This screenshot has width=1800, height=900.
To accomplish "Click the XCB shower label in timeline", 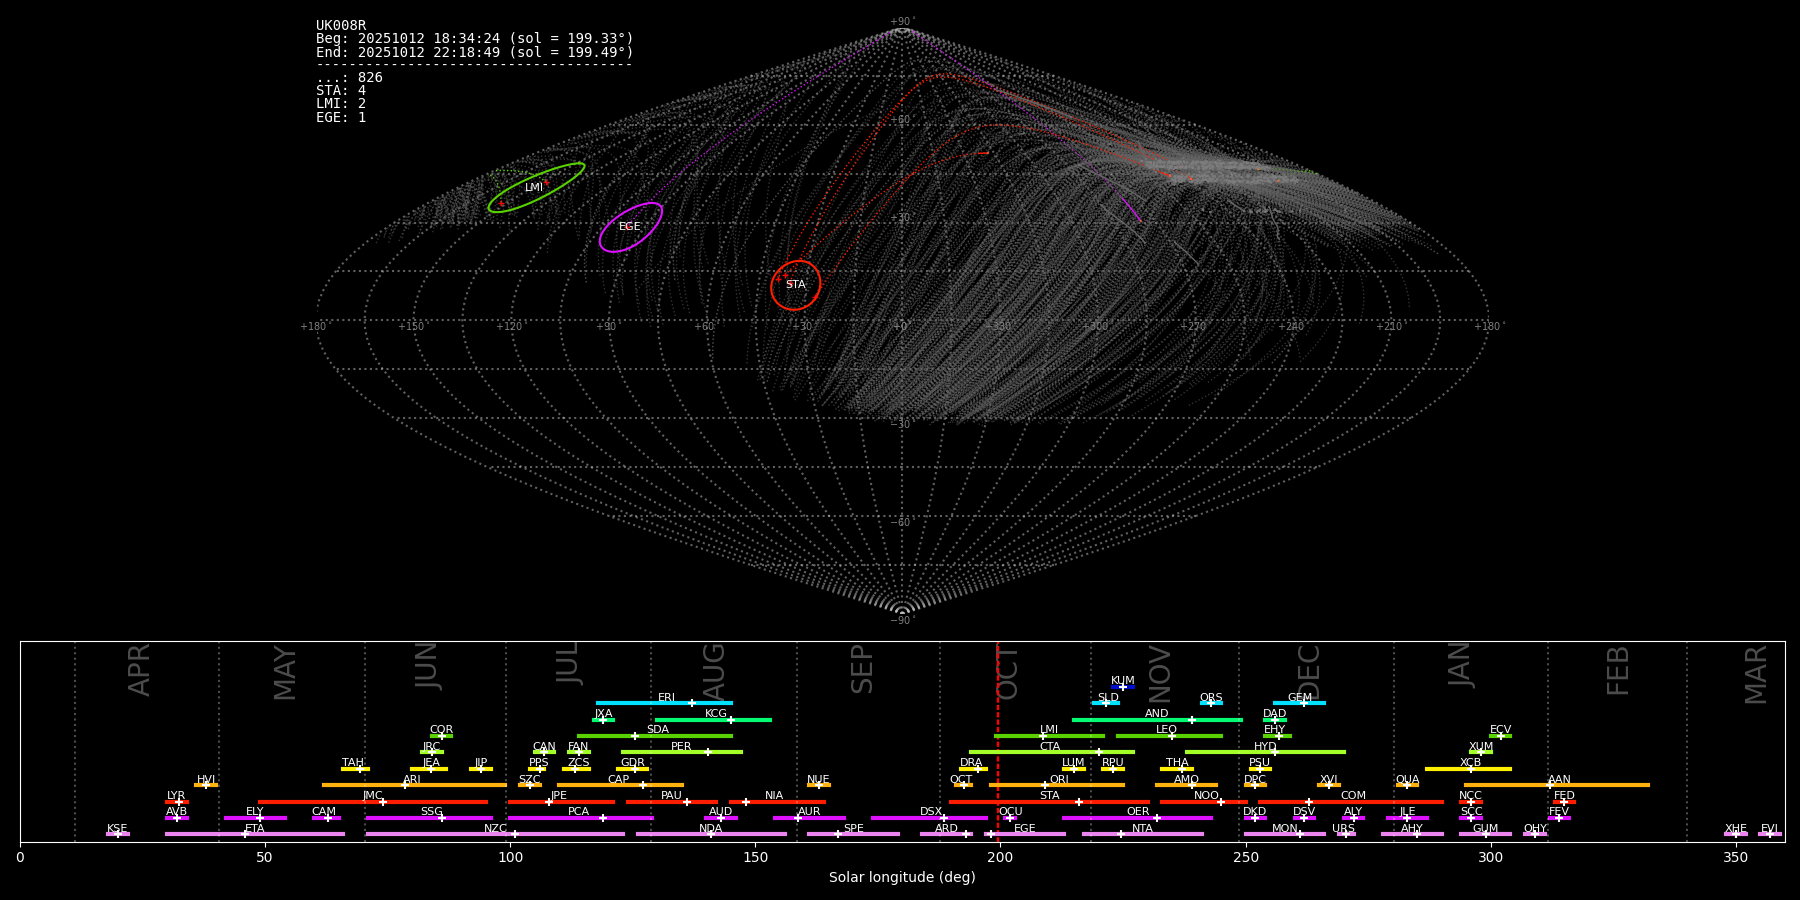I will [x=1471, y=763].
